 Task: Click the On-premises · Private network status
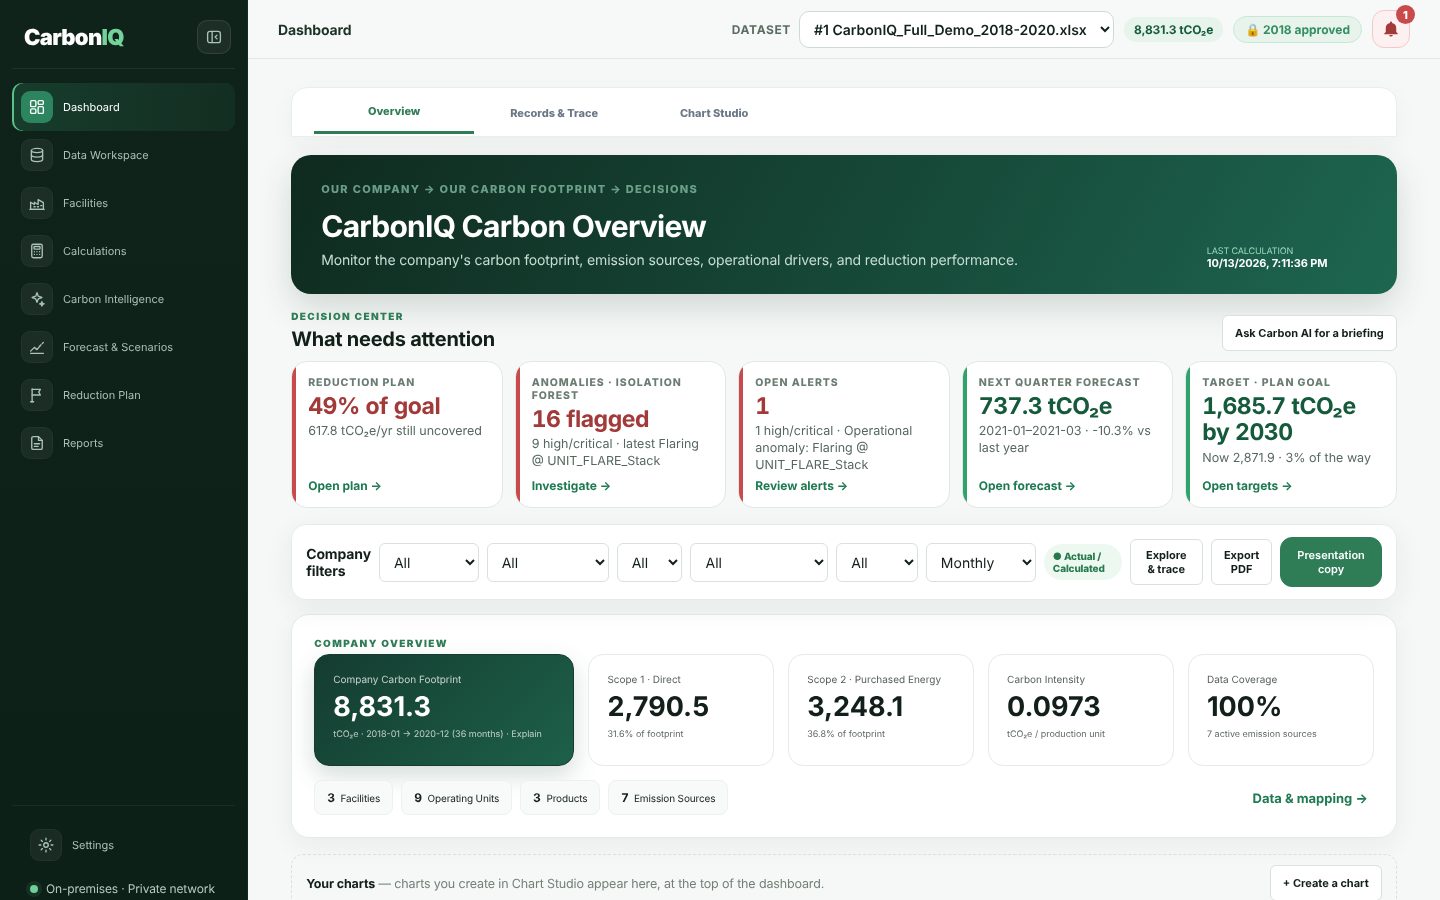point(122,888)
